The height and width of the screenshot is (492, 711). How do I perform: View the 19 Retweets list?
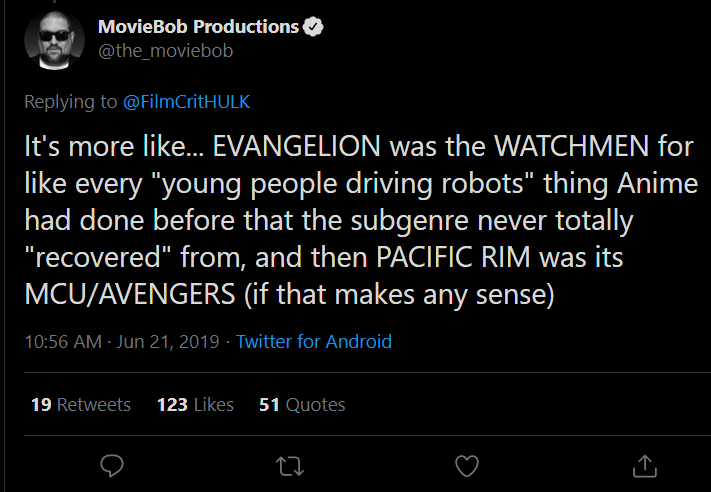(81, 404)
